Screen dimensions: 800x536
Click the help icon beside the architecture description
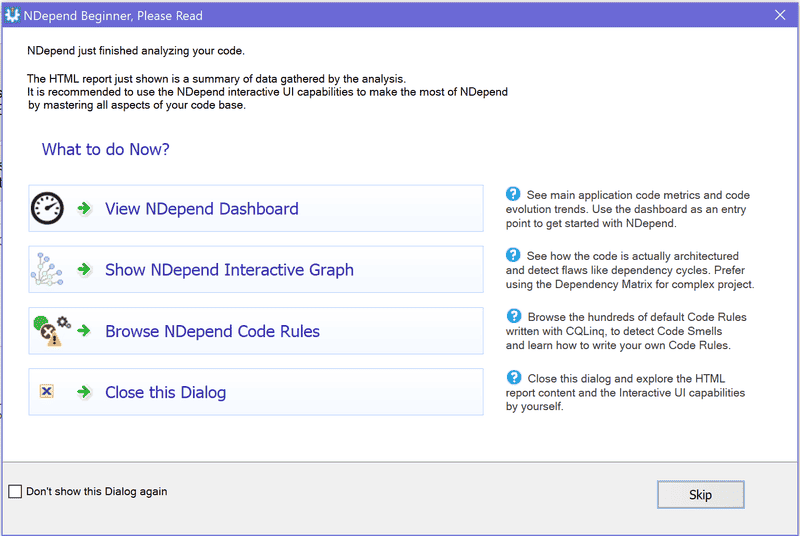(x=513, y=255)
